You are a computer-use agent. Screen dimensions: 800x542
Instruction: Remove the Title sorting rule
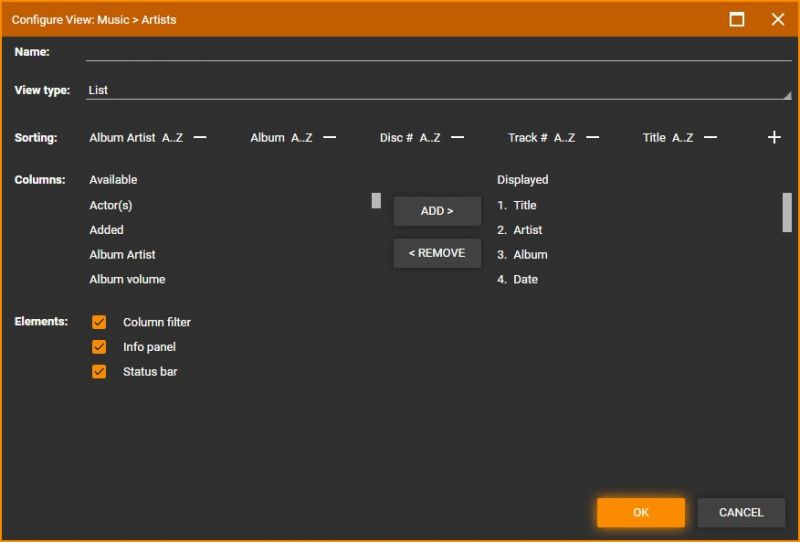point(710,137)
